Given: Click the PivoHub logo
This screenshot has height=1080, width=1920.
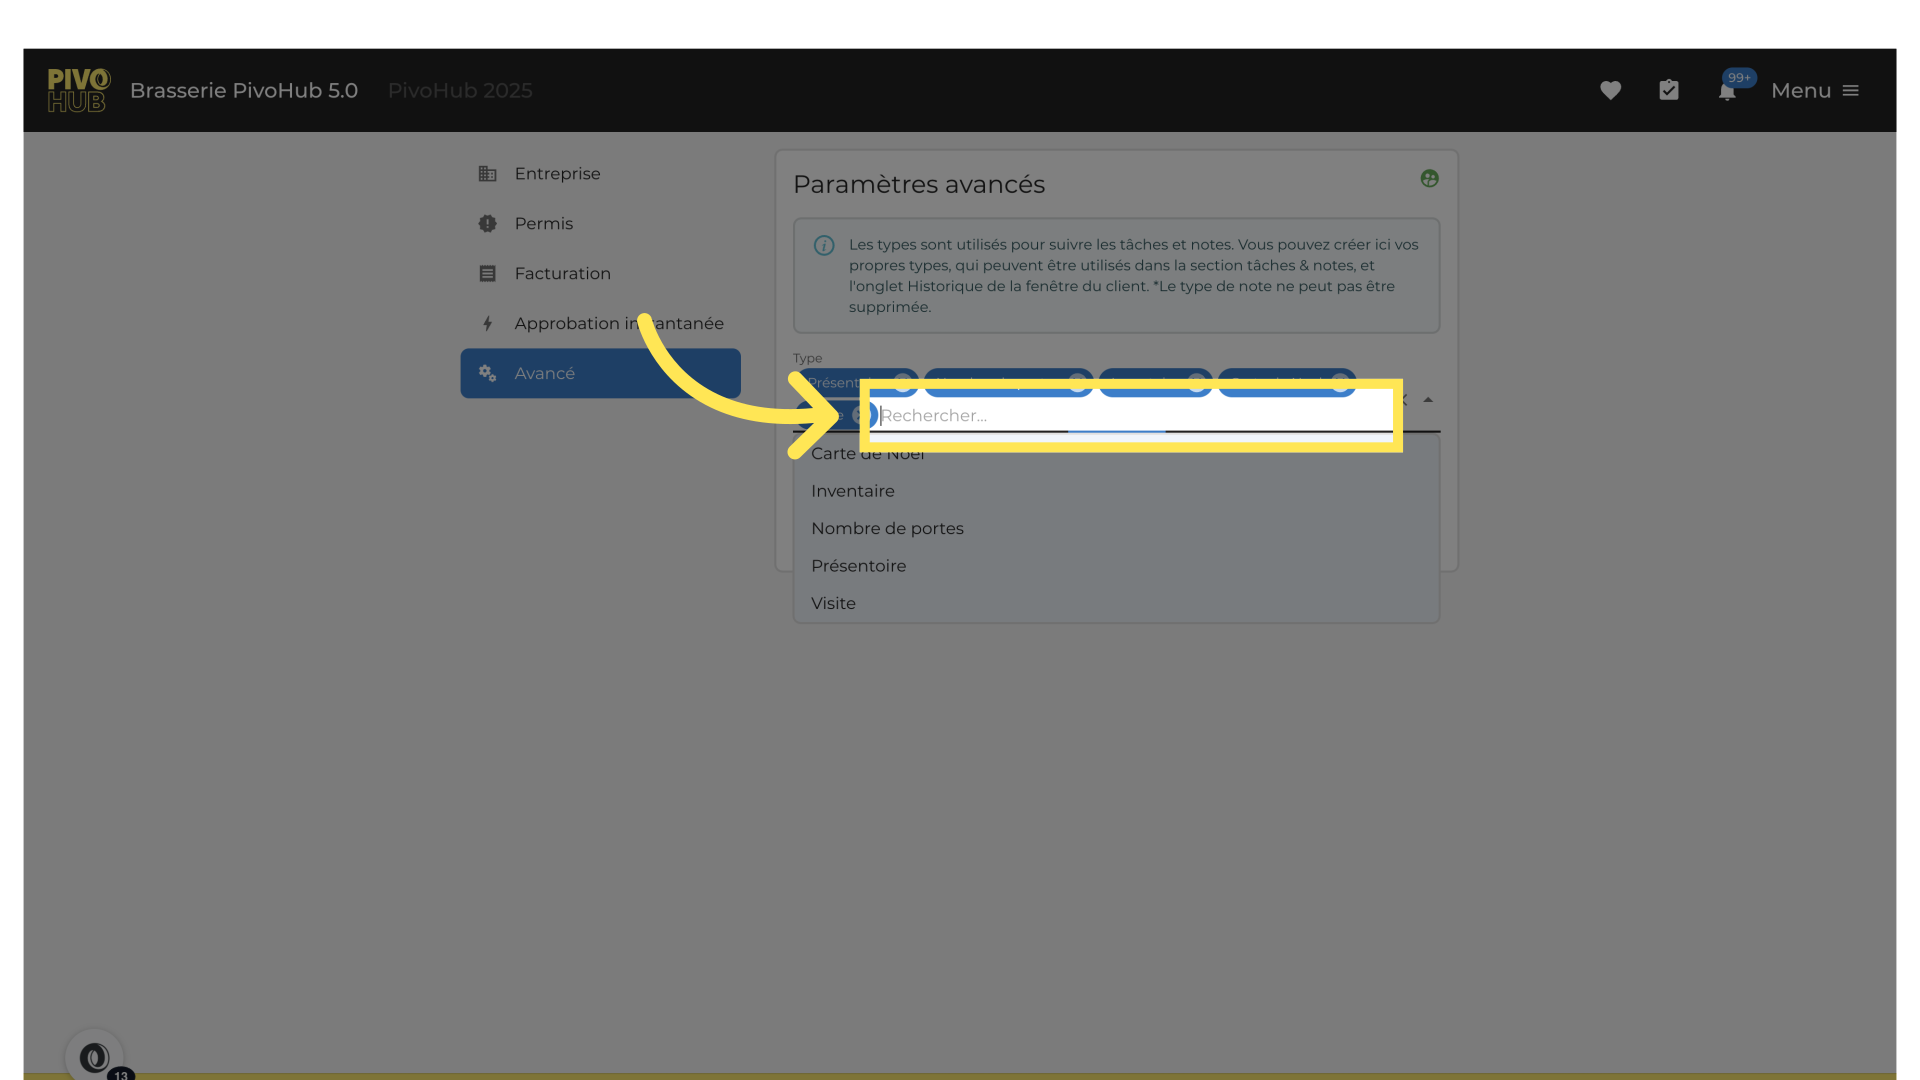Looking at the screenshot, I should pos(78,90).
